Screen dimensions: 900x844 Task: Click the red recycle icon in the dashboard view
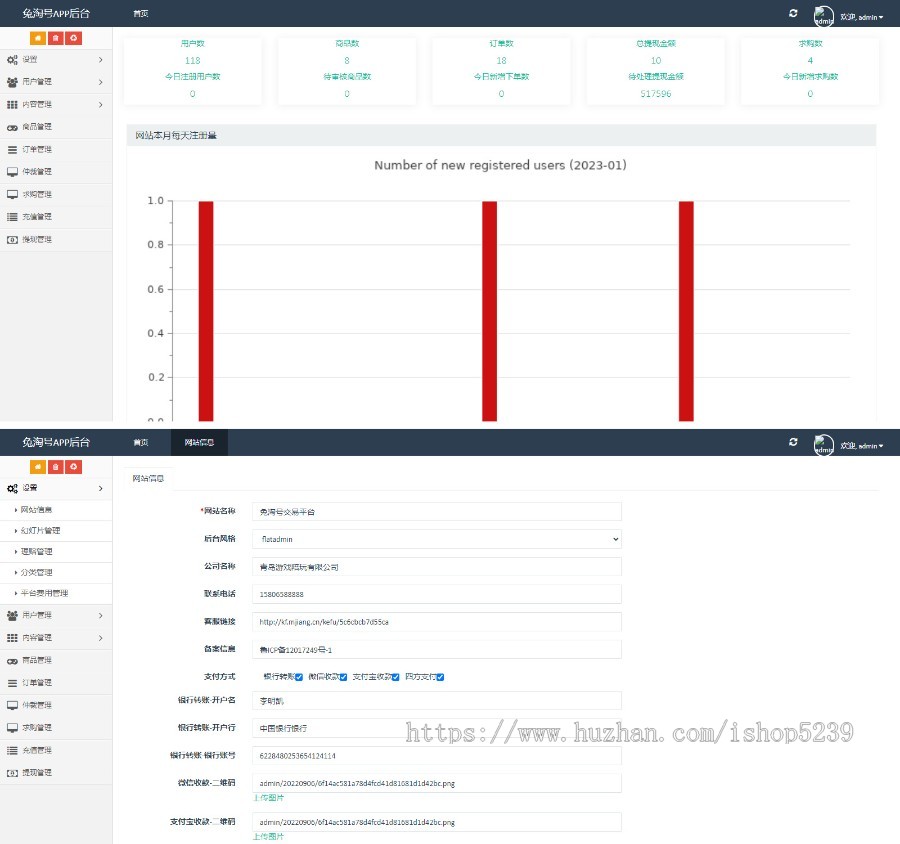coord(73,38)
